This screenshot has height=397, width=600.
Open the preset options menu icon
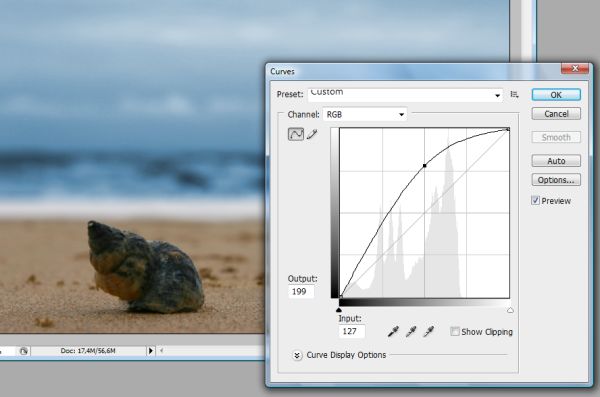coord(515,94)
